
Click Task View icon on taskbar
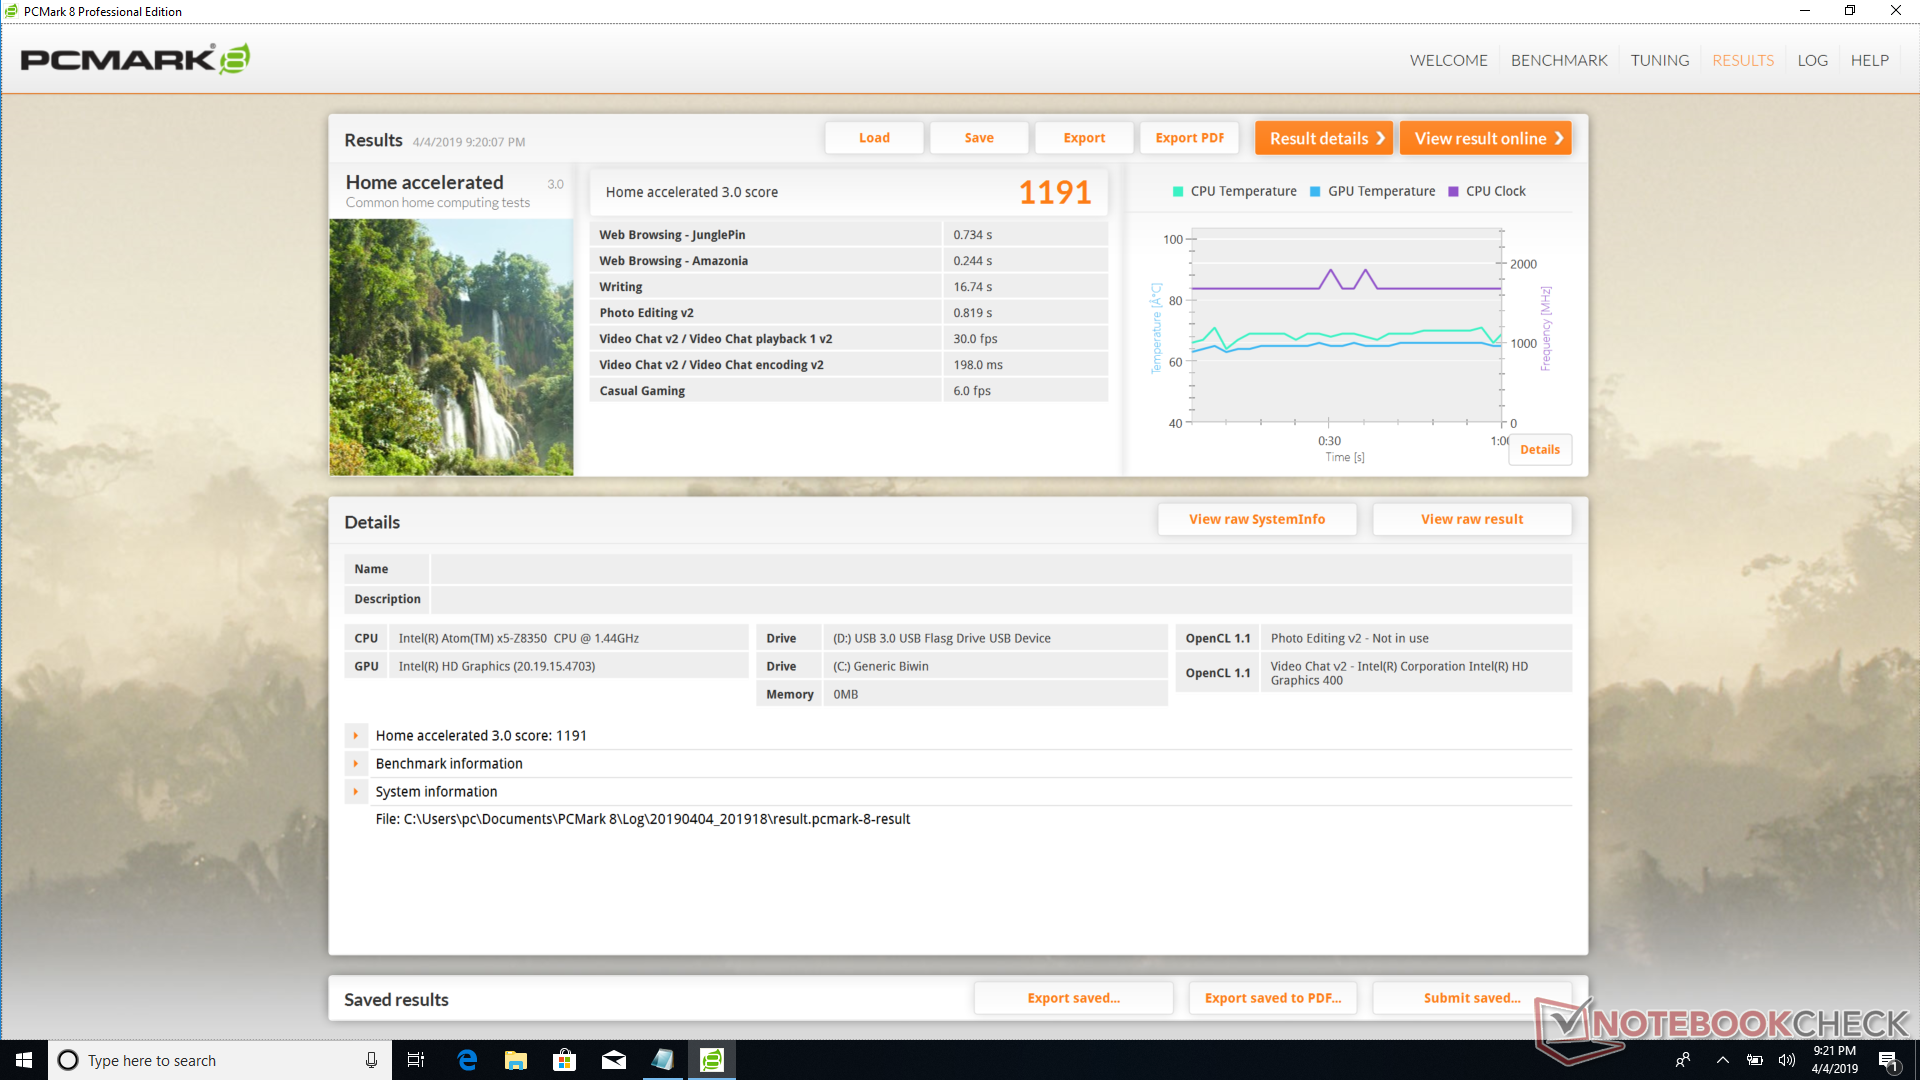[x=416, y=1060]
